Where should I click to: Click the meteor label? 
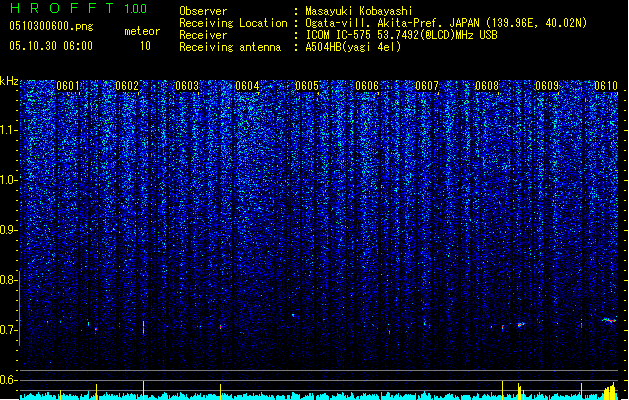142,31
